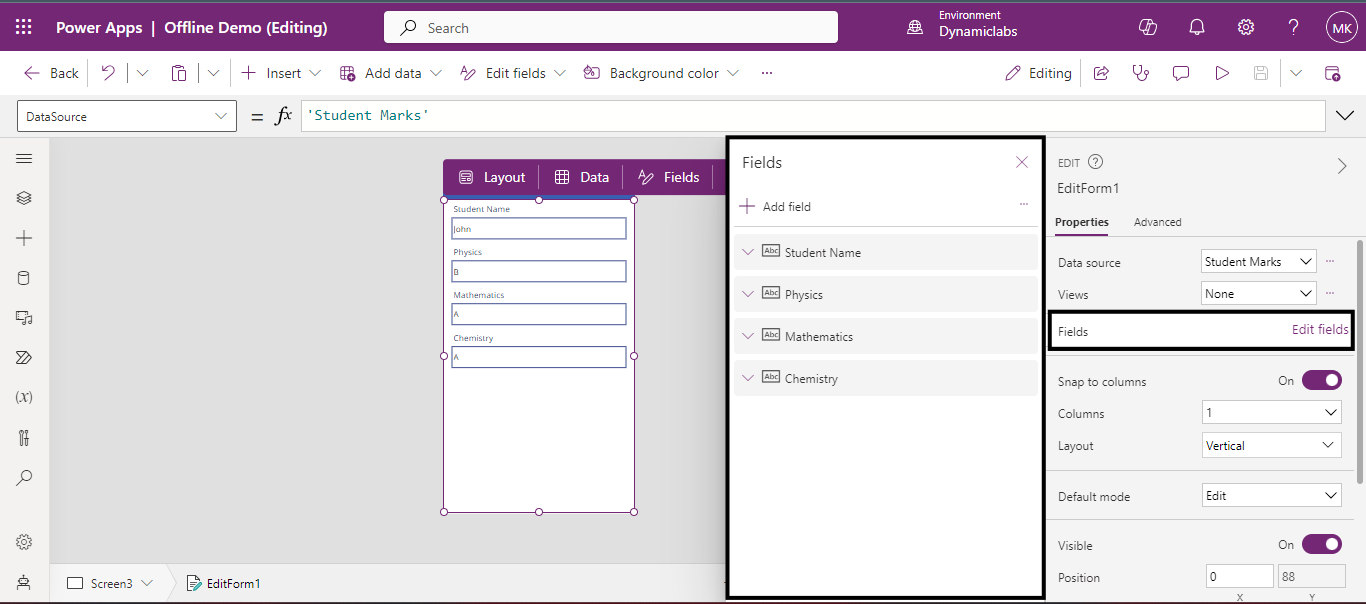Click the Edit fields link
Screen dimensions: 1366x604
click(1319, 330)
